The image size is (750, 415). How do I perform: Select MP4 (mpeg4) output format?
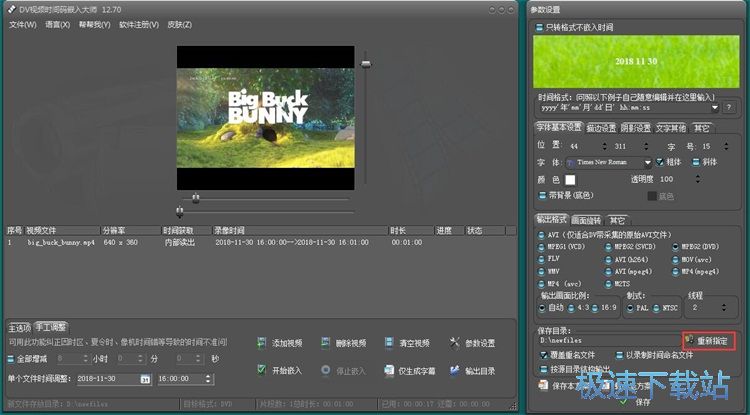pos(675,272)
